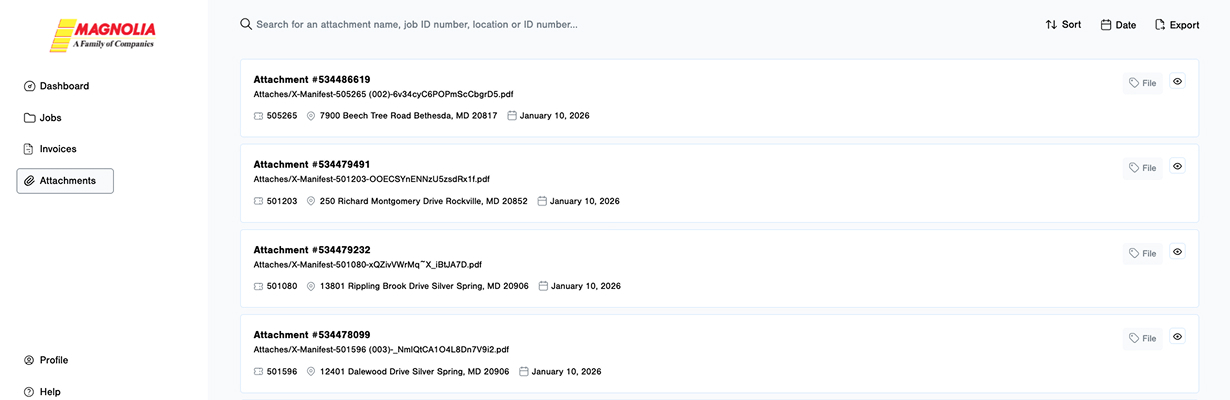Image resolution: width=1230 pixels, height=400 pixels.
Task: Click the File tag on attachment #534486619
Action: 1142,83
